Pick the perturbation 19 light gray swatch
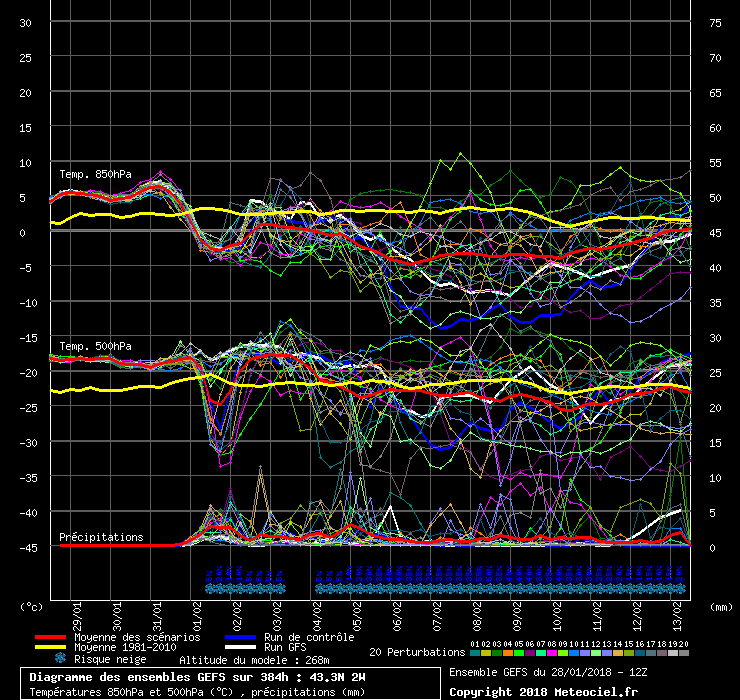The width and height of the screenshot is (740, 700). [673, 653]
